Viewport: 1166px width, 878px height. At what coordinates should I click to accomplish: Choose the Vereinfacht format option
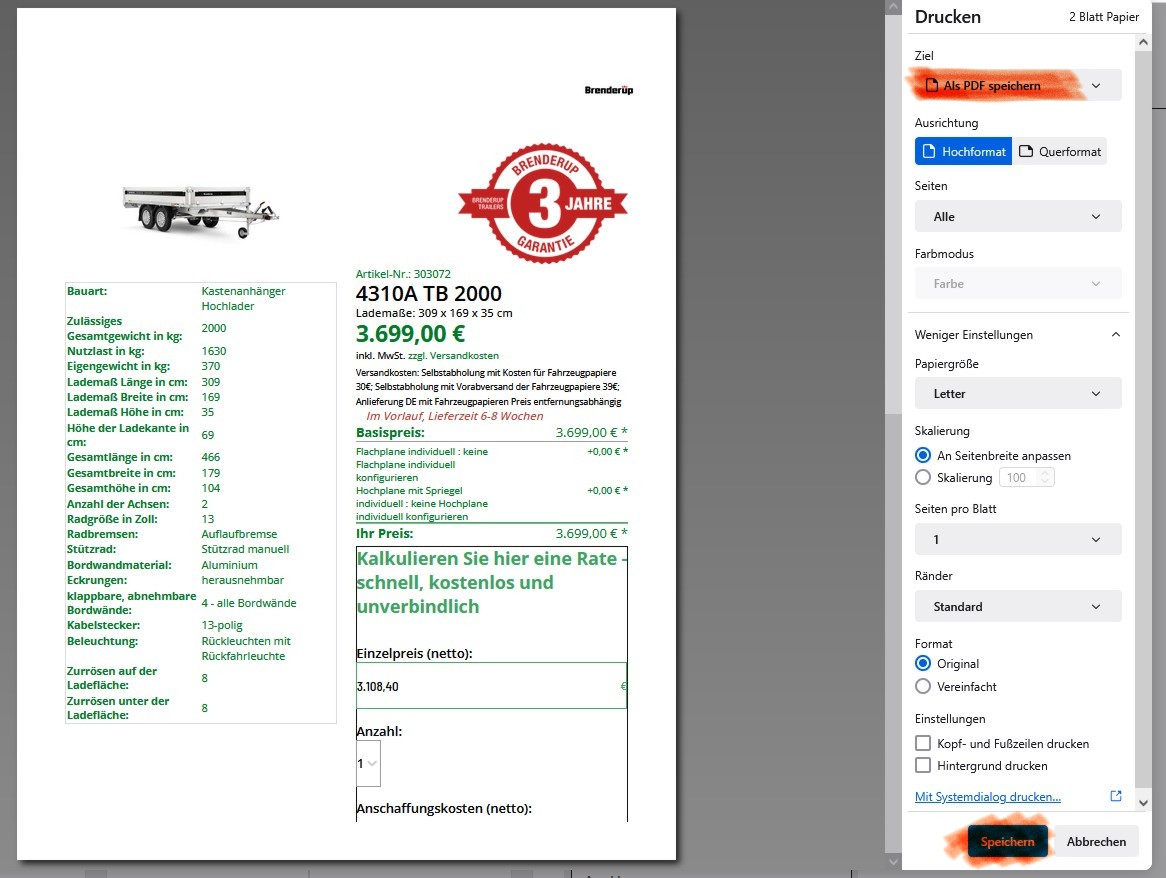click(922, 686)
